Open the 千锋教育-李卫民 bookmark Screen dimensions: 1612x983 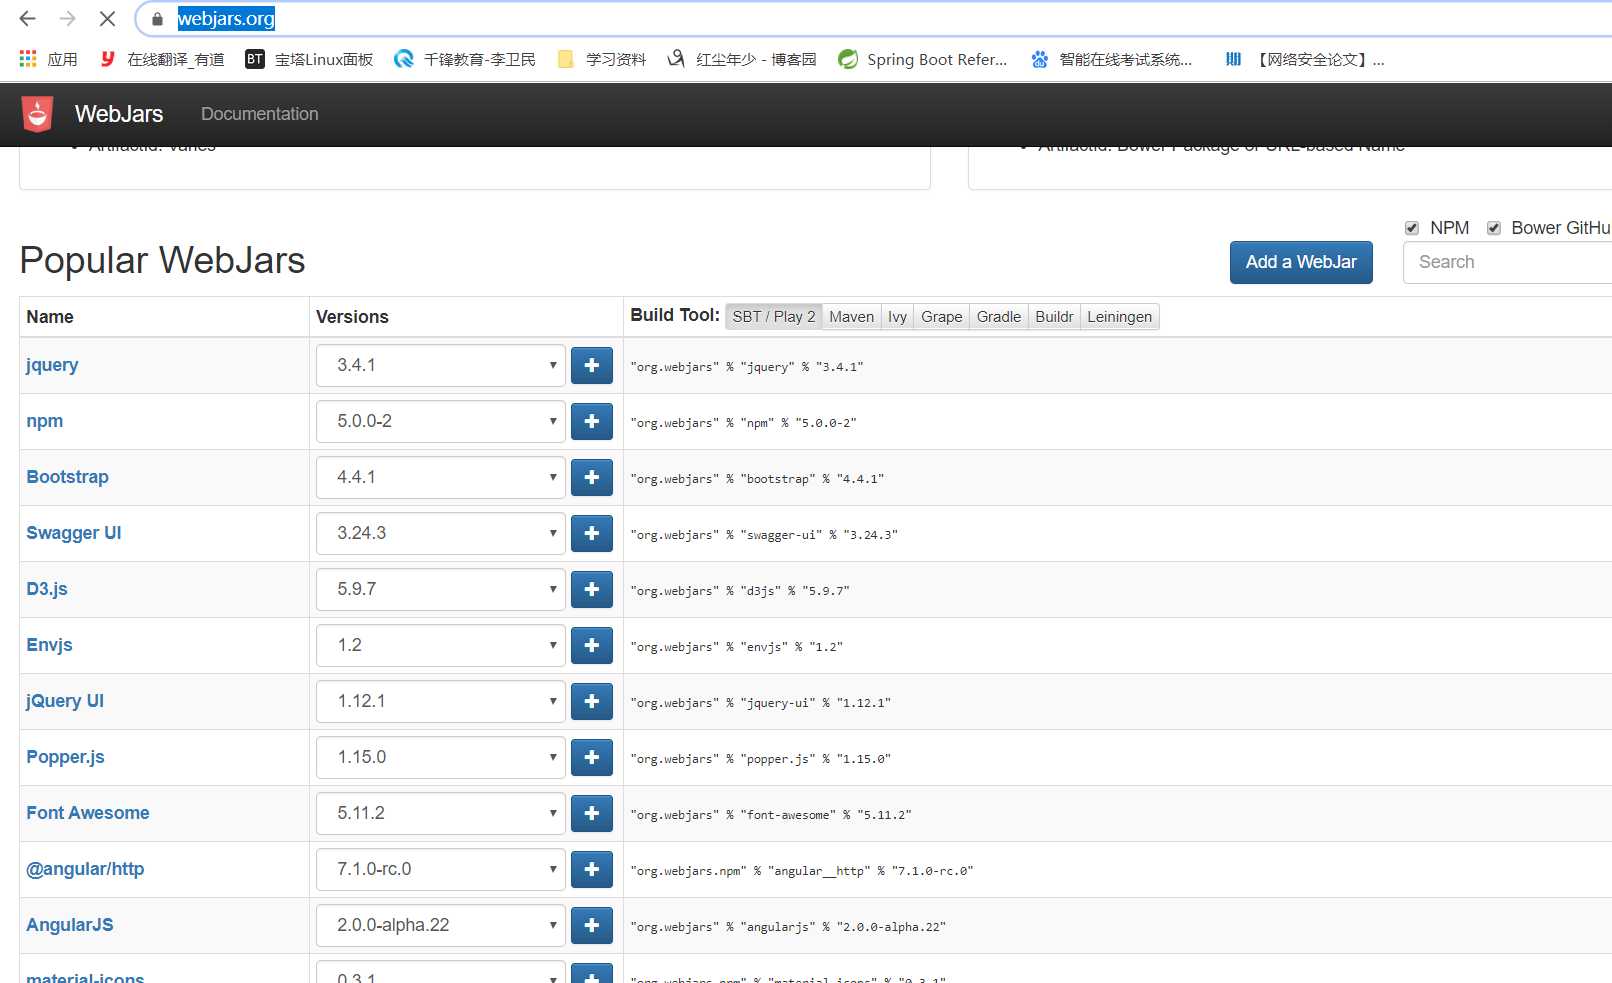465,59
